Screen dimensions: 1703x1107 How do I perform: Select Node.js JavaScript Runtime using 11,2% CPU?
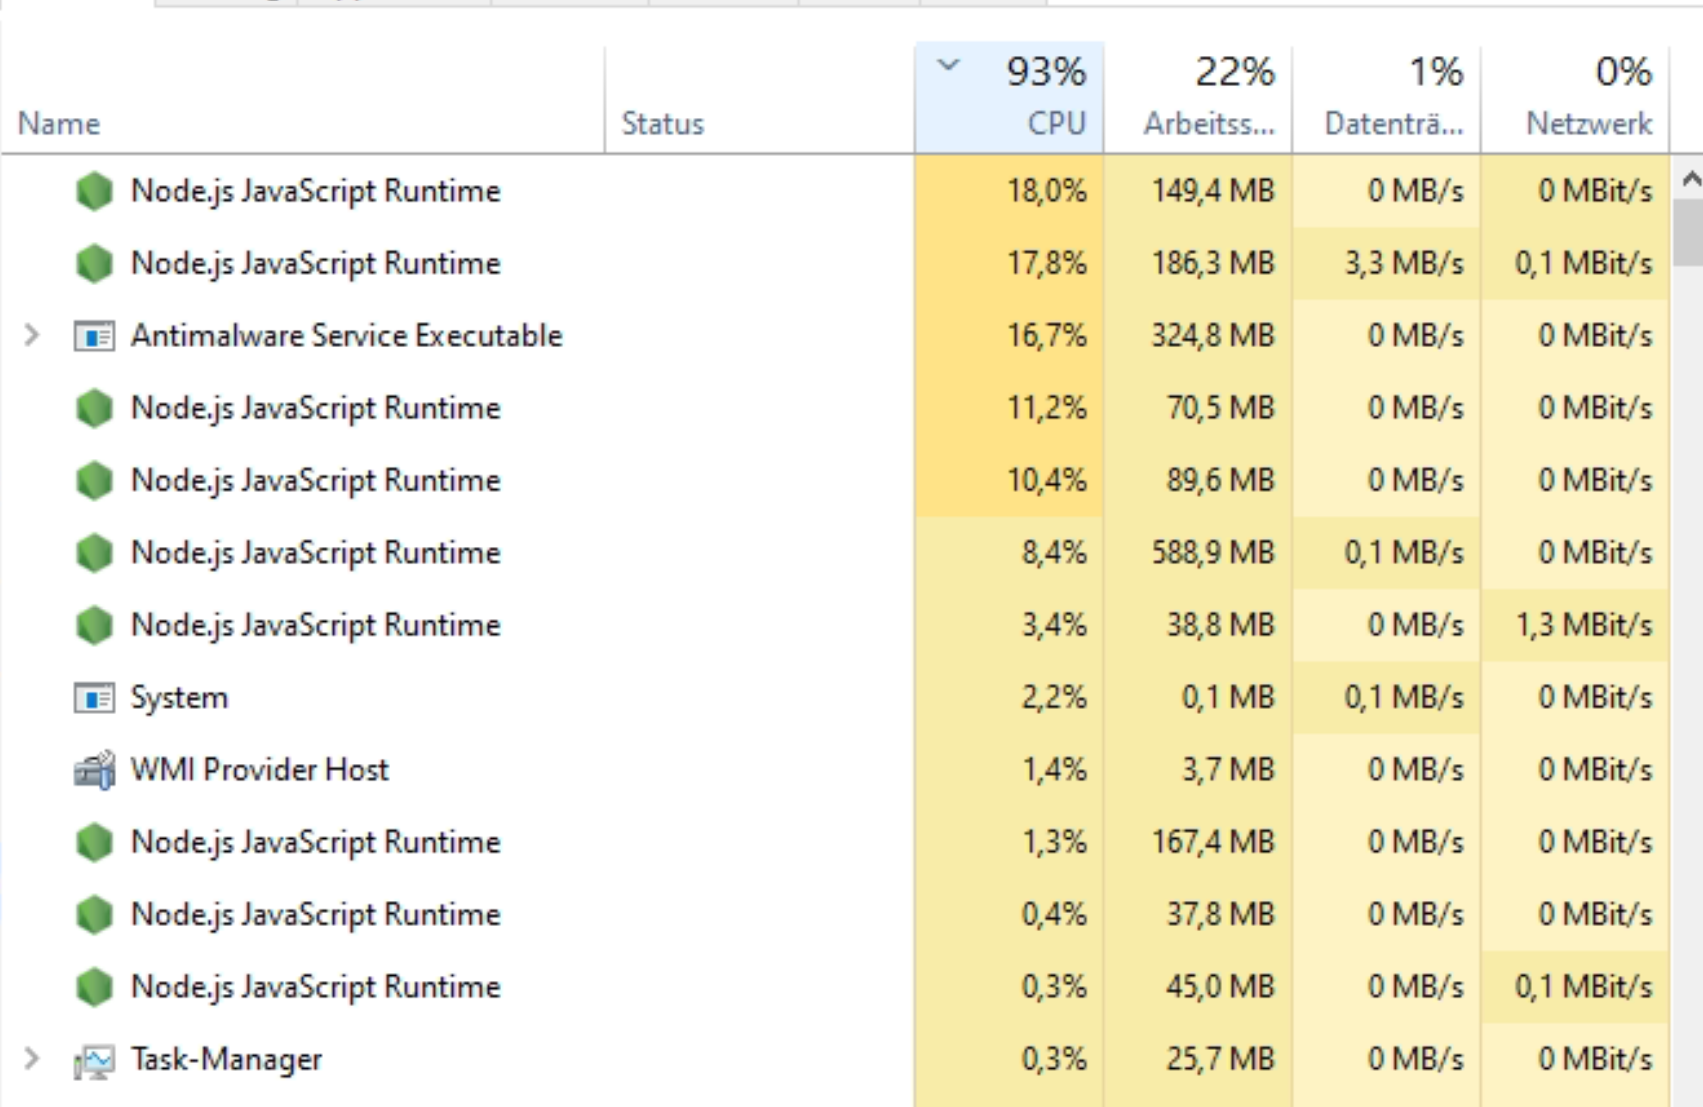315,408
